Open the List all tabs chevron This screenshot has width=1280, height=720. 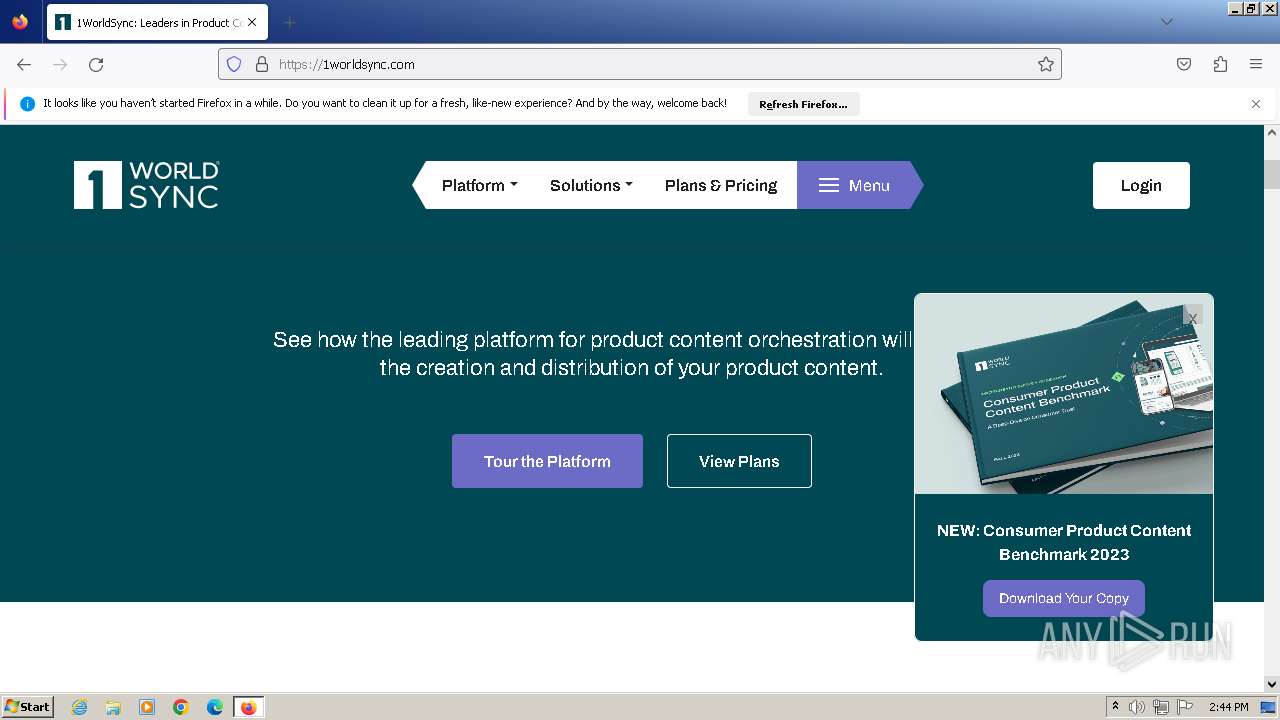1166,22
